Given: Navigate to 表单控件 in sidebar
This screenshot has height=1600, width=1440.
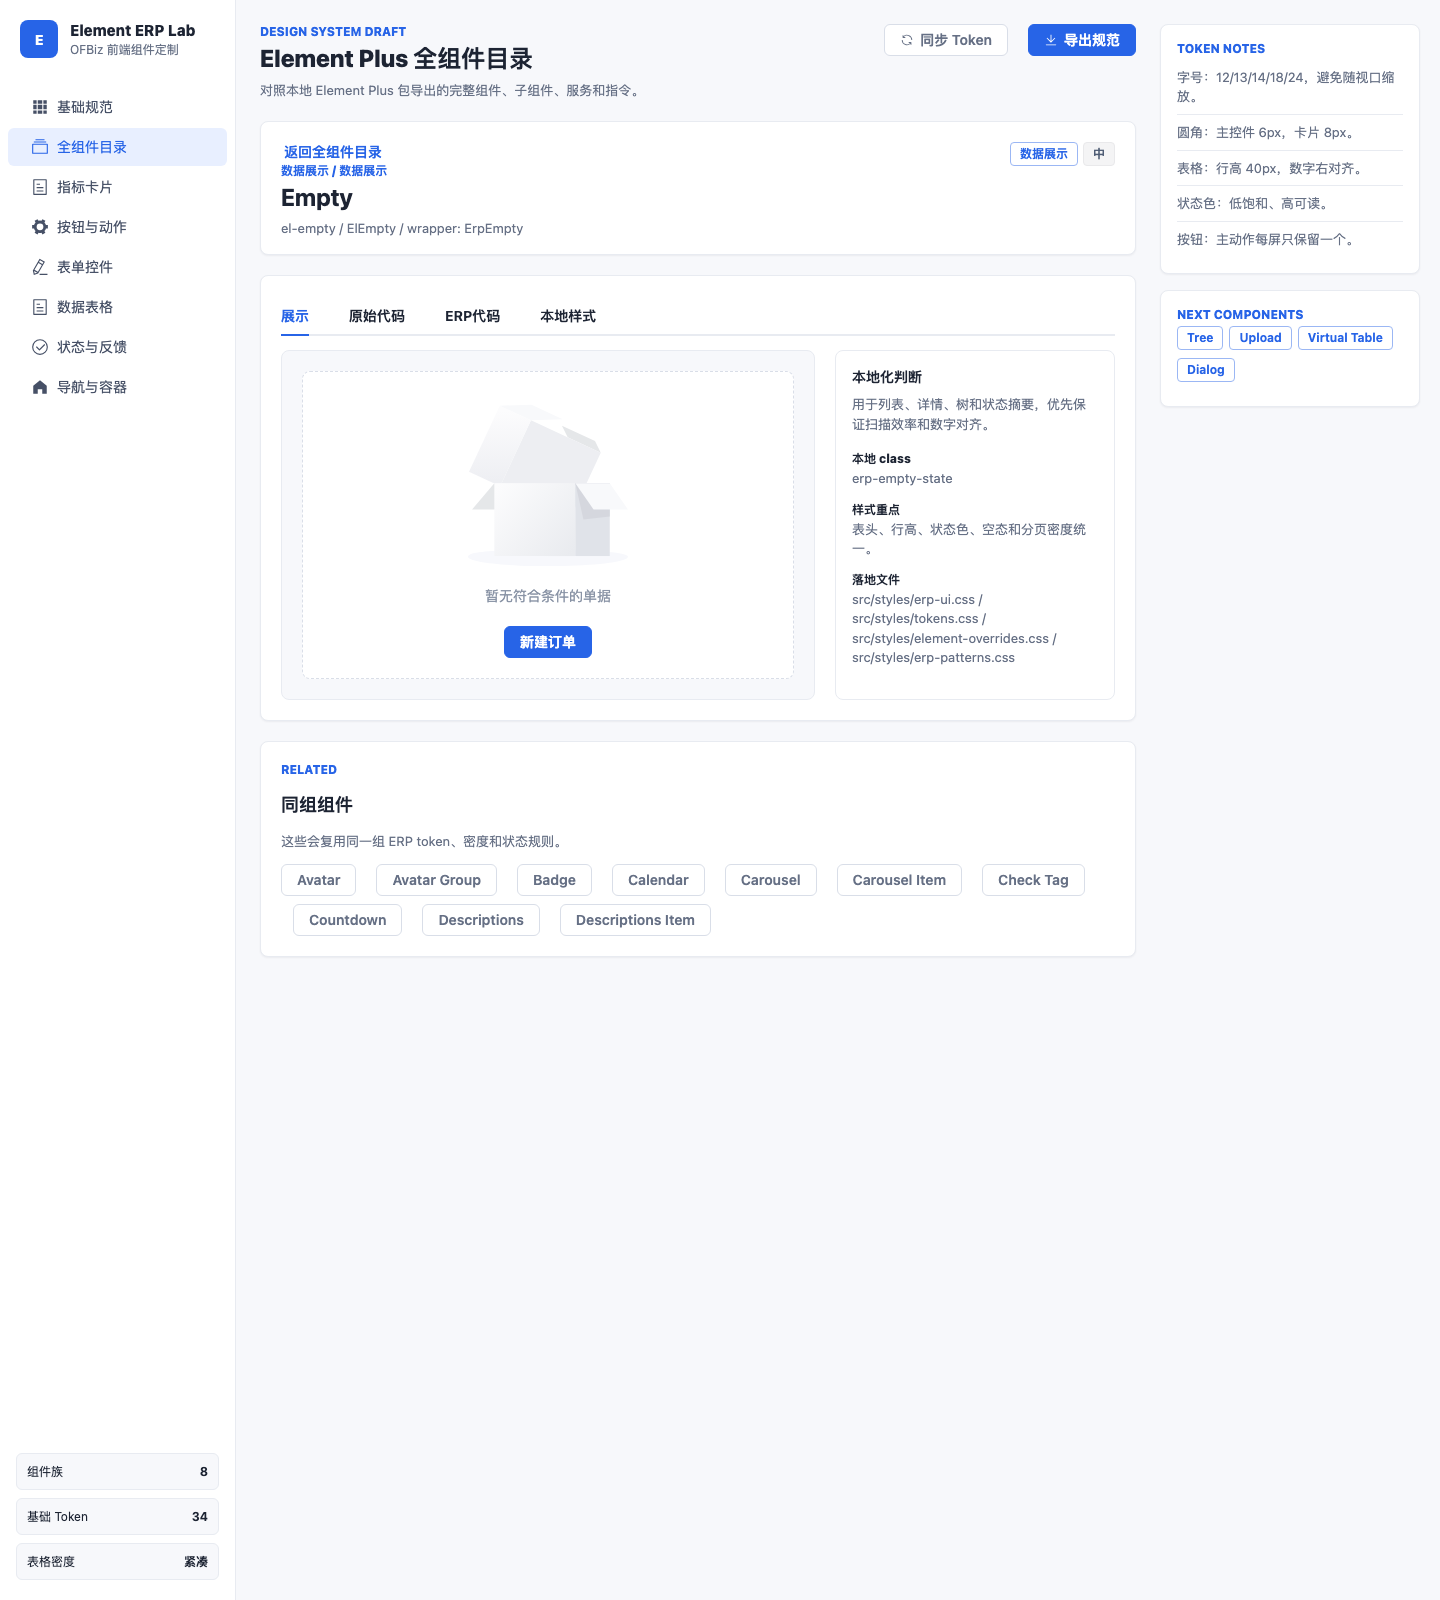Looking at the screenshot, I should [x=117, y=267].
